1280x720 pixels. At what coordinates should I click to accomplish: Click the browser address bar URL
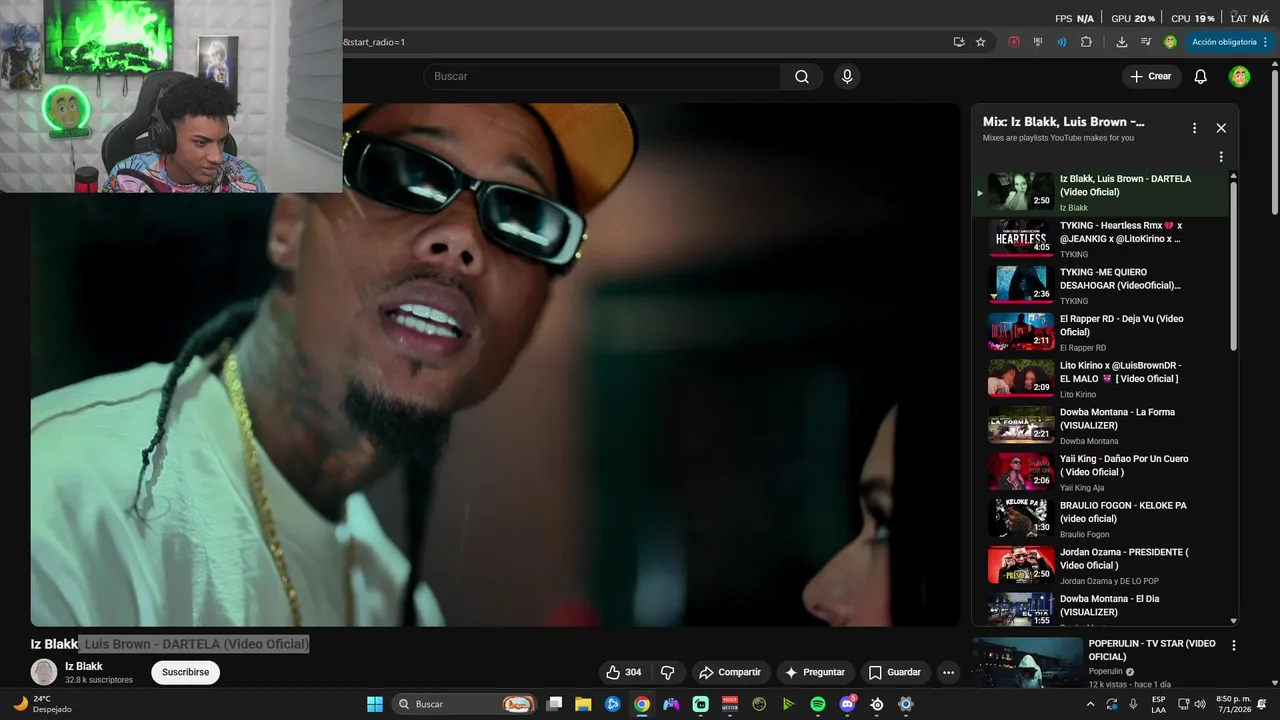coord(640,42)
